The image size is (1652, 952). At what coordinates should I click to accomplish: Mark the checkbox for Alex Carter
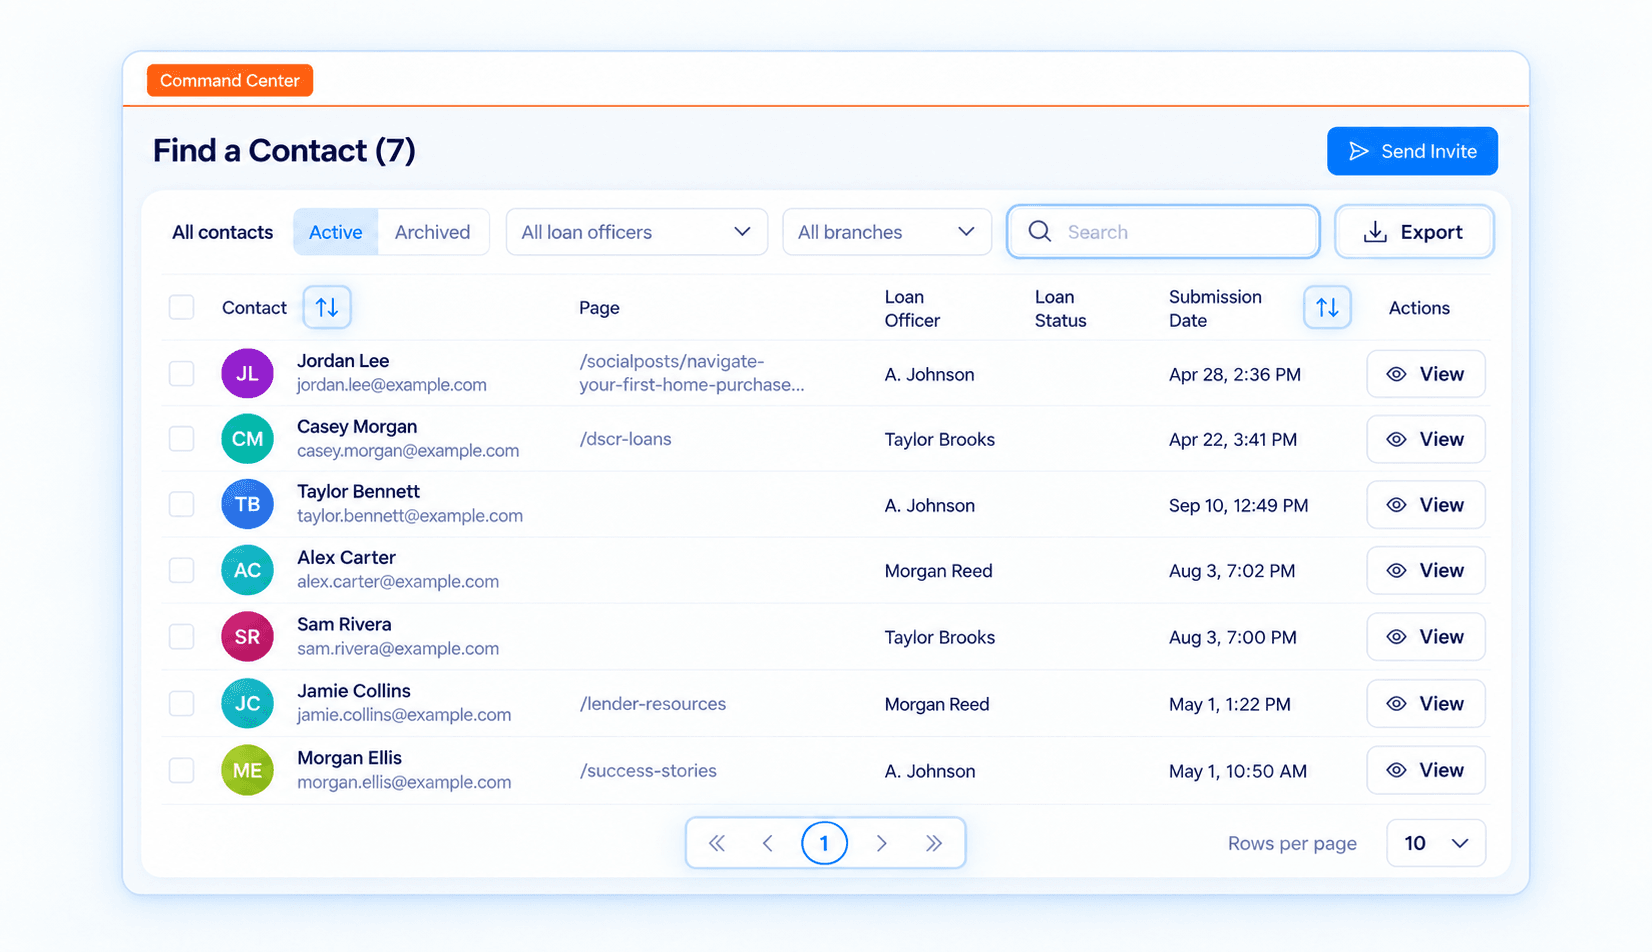[181, 570]
